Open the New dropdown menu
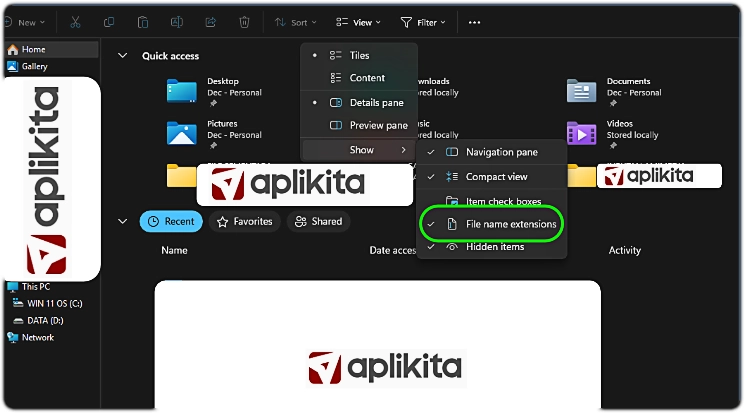745x413 pixels. coord(25,22)
